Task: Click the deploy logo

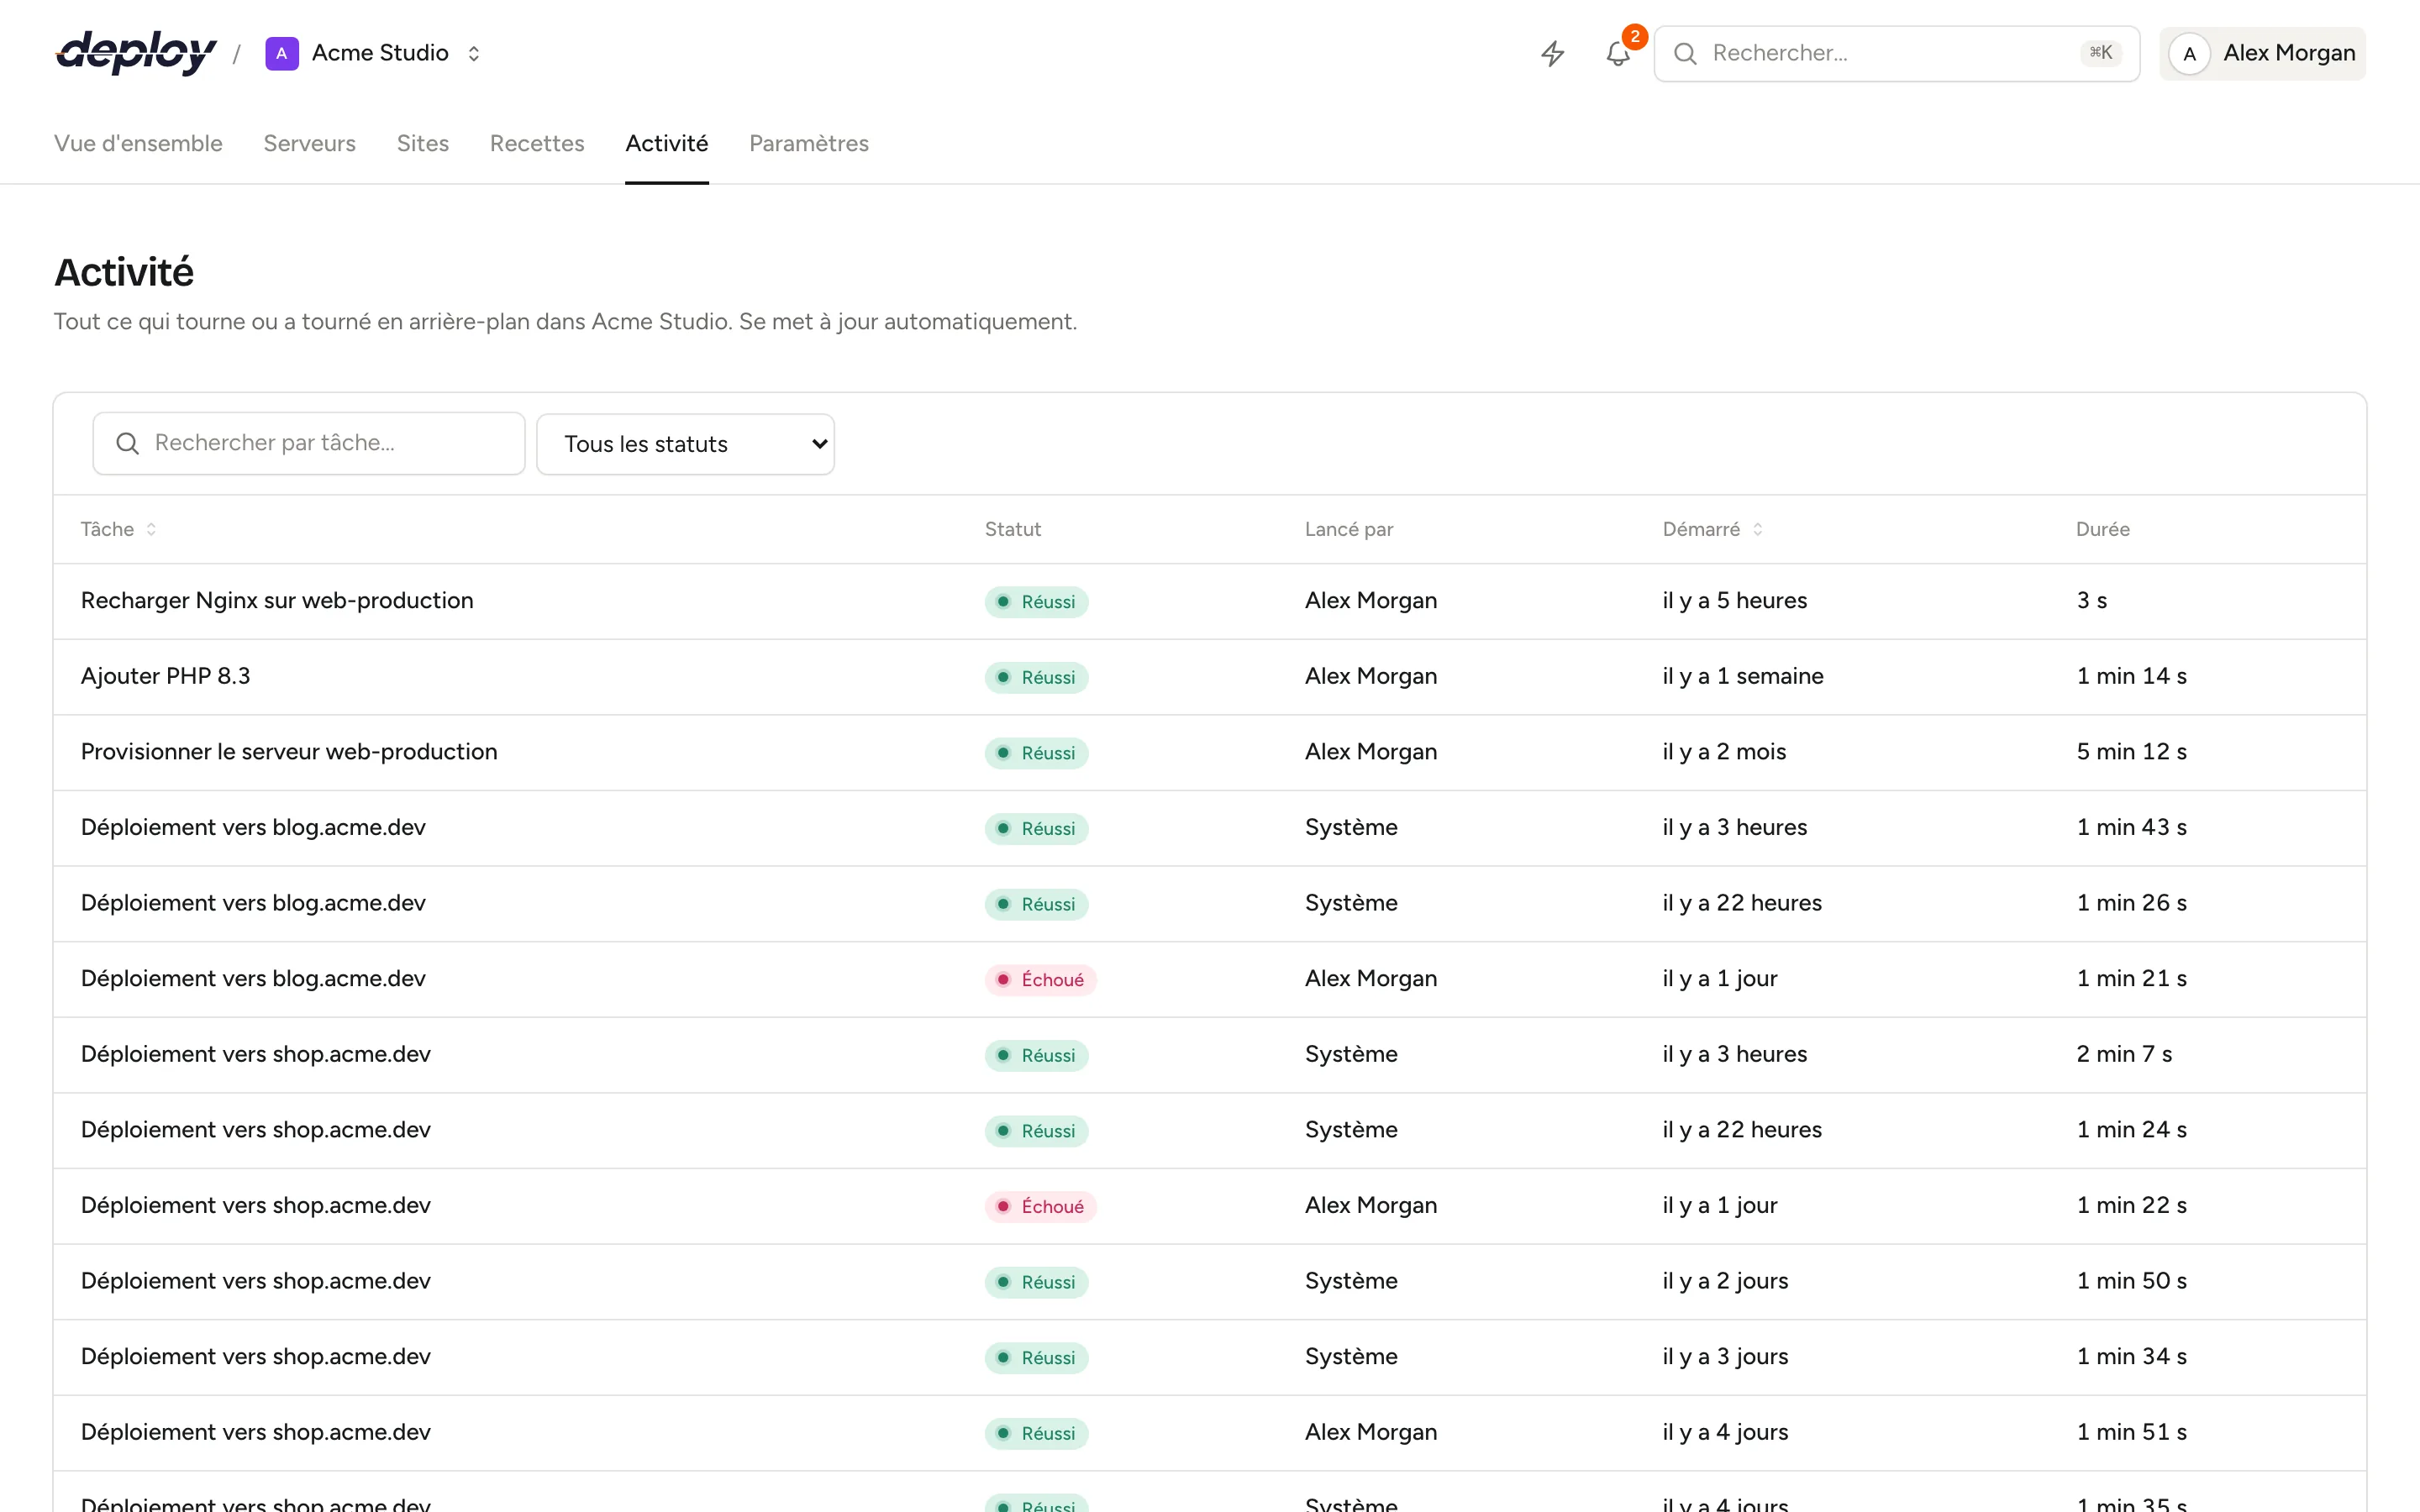Action: tap(136, 53)
